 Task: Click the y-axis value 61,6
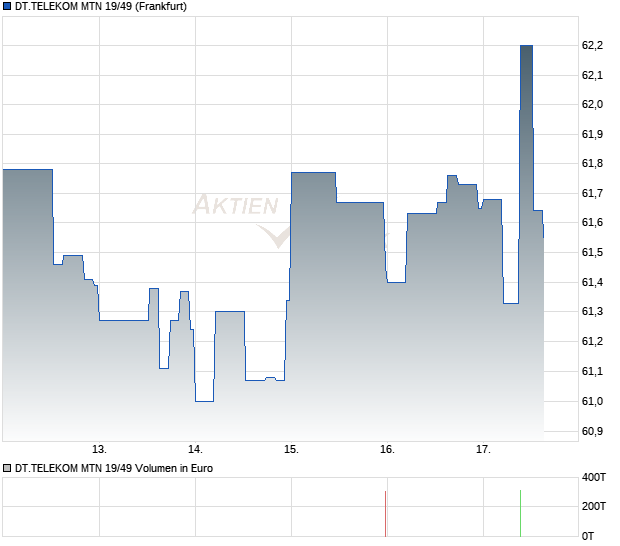coord(592,223)
